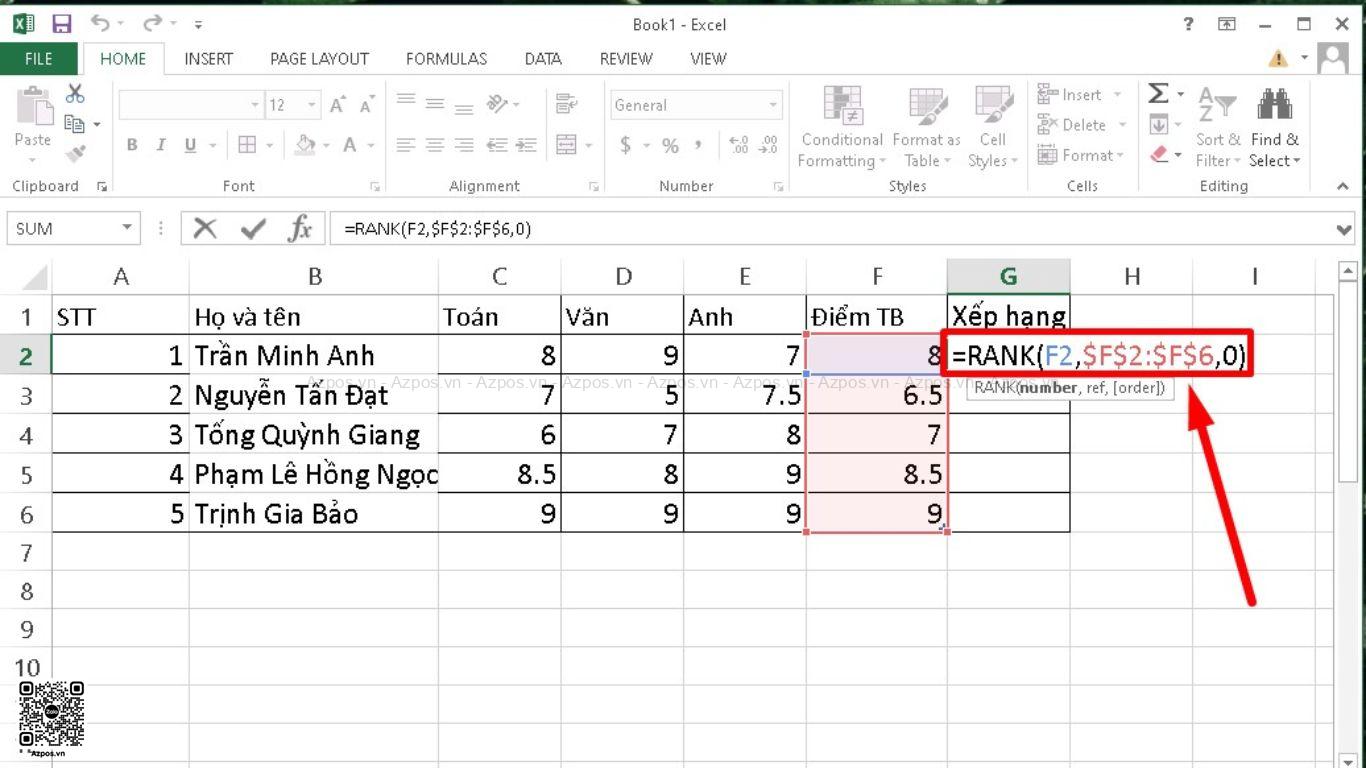
Task: Click the Fill Color paint bucket
Action: point(306,145)
